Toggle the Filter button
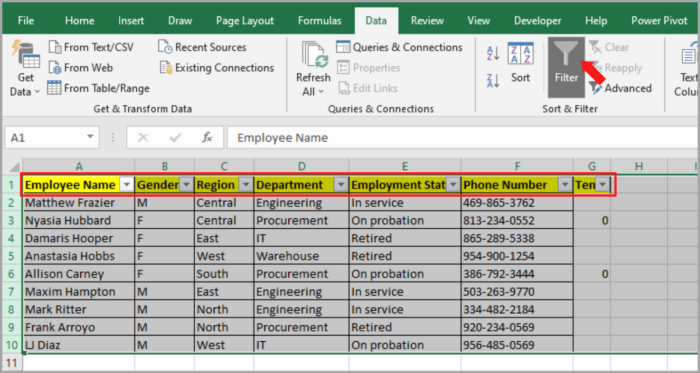This screenshot has width=700, height=373. click(566, 67)
